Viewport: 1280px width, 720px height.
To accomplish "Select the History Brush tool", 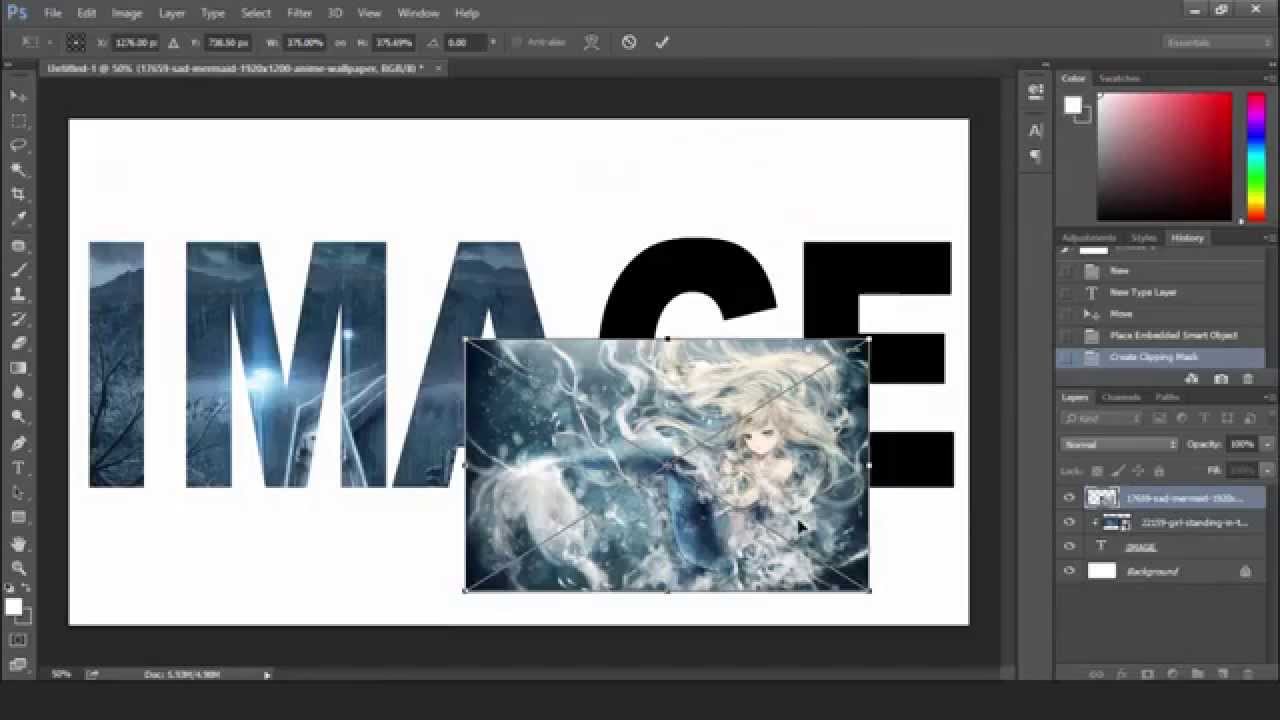I will [x=18, y=319].
